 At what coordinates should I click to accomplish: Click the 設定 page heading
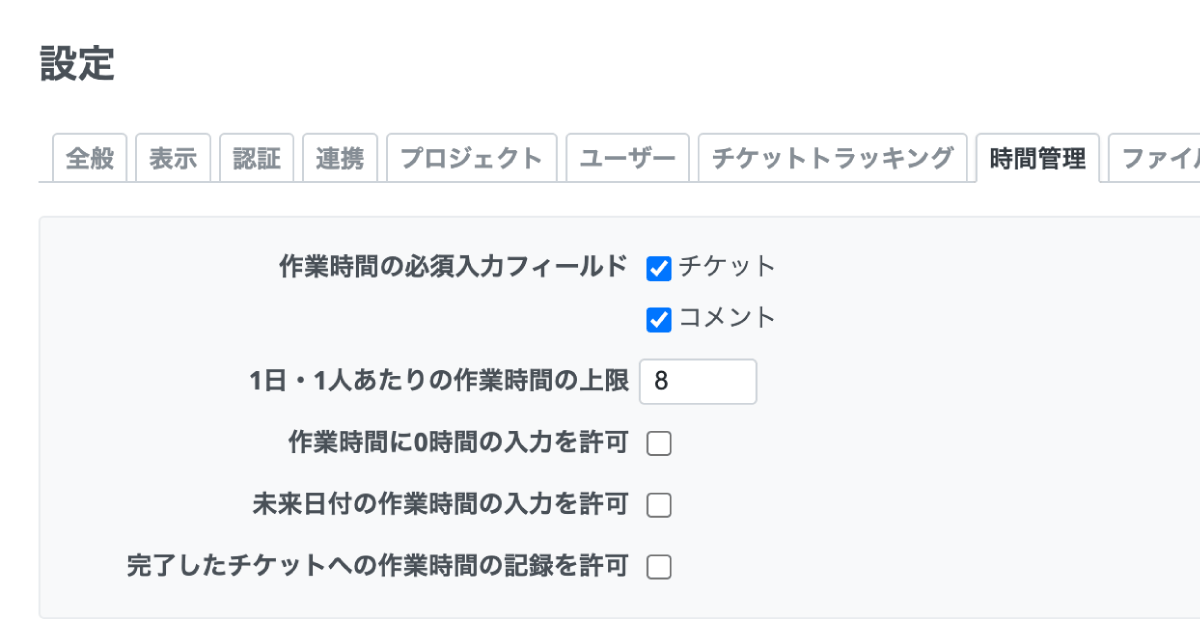[x=77, y=64]
